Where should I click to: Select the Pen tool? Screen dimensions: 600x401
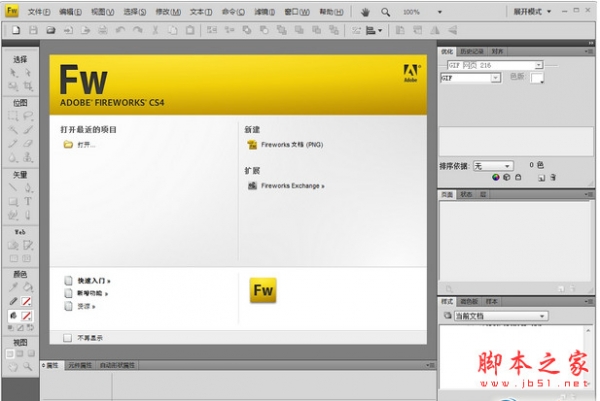click(x=28, y=187)
